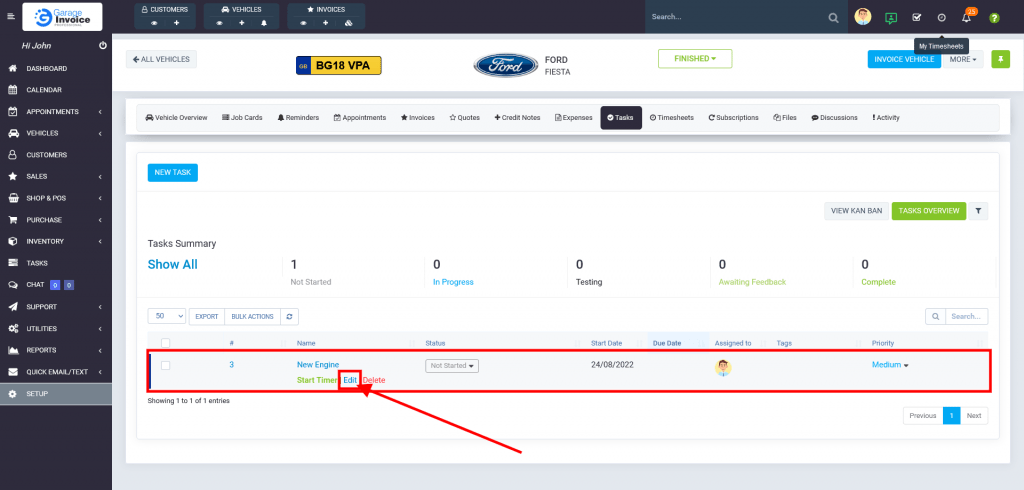
Task: Open the MORE dropdown button
Action: 963,59
